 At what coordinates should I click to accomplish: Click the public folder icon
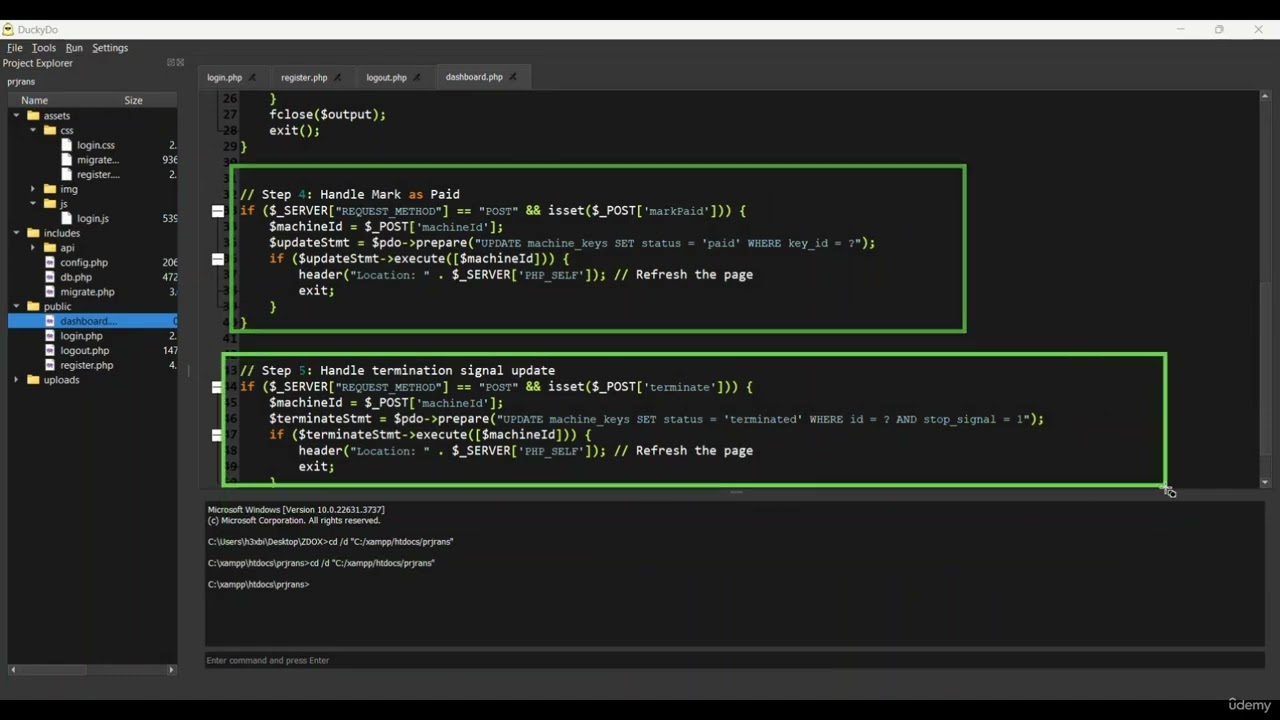pos(33,306)
